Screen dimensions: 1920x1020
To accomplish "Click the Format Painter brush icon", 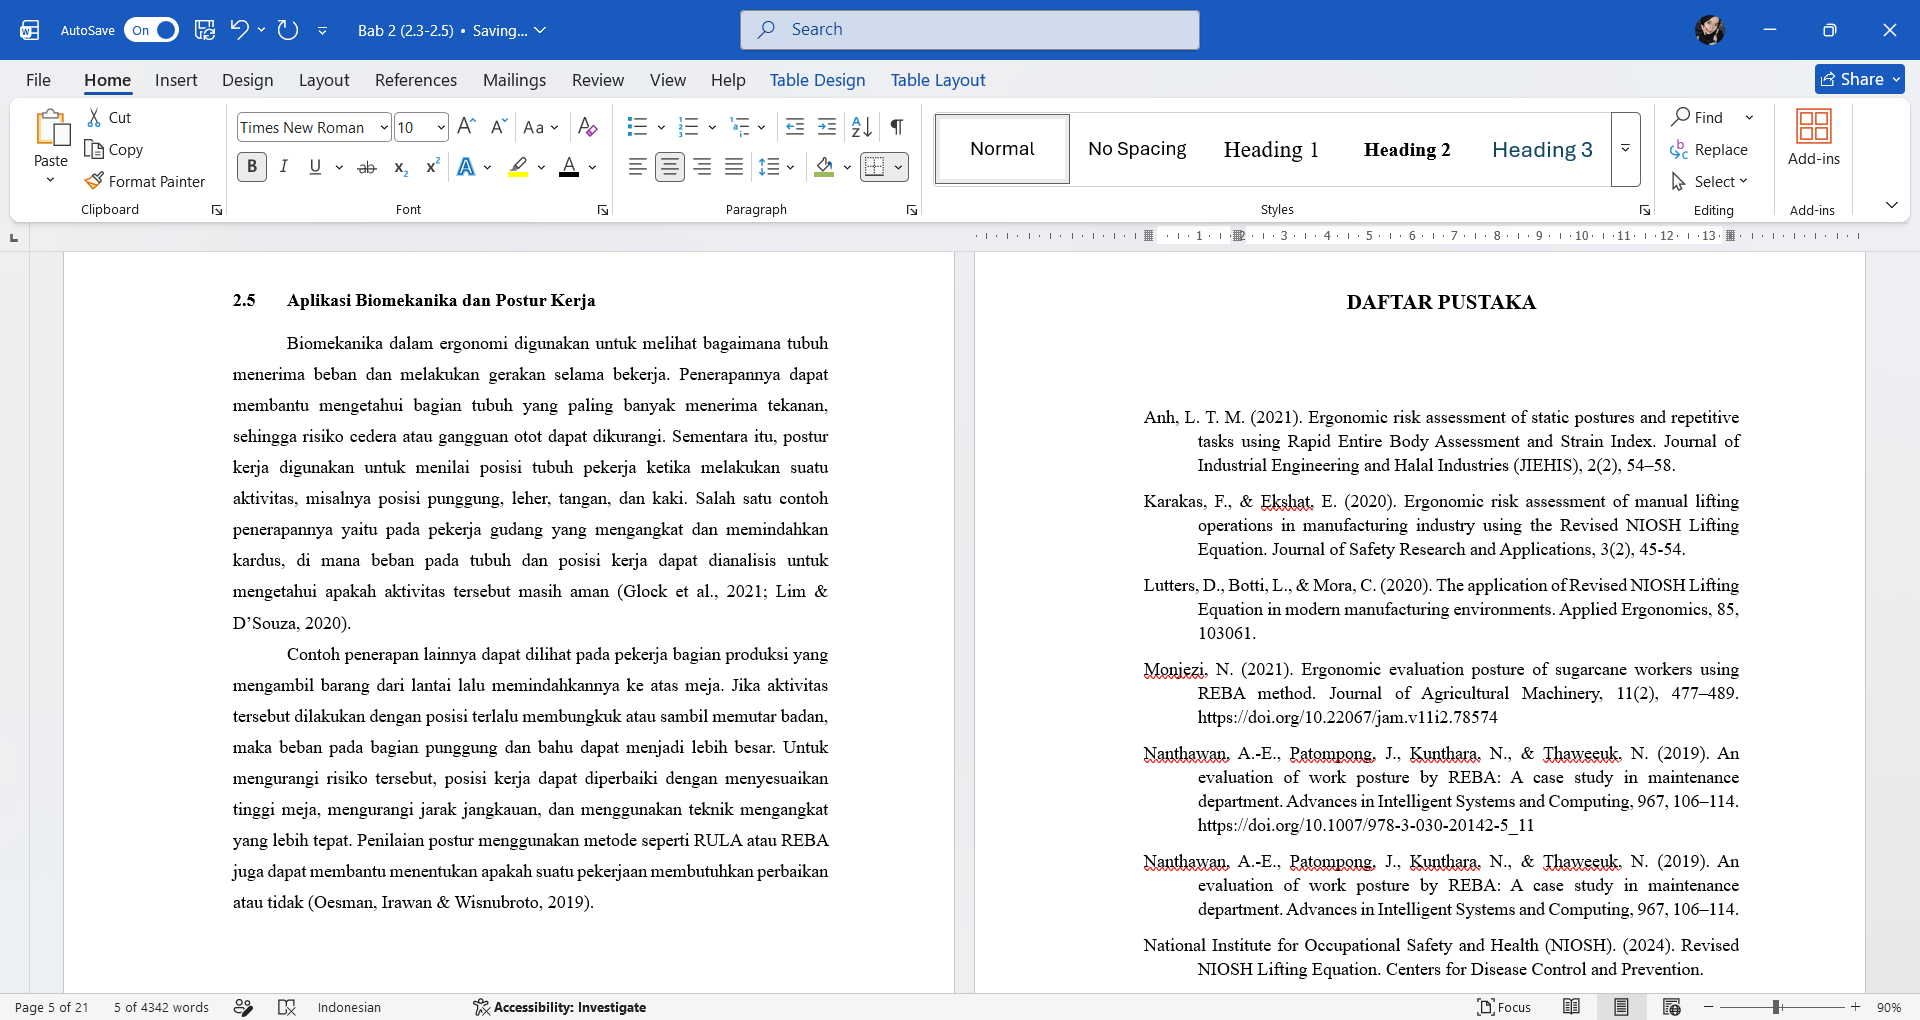I will pyautogui.click(x=94, y=181).
